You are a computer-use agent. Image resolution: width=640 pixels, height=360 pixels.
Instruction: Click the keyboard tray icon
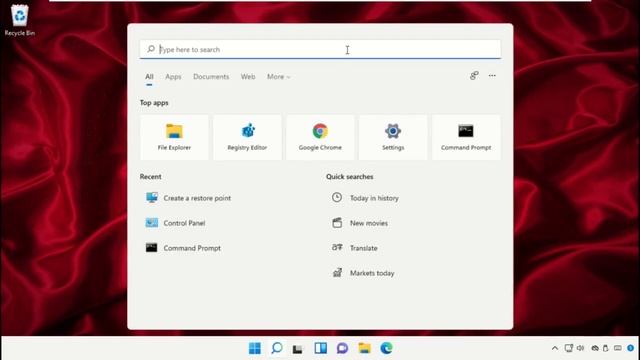[x=618, y=348]
